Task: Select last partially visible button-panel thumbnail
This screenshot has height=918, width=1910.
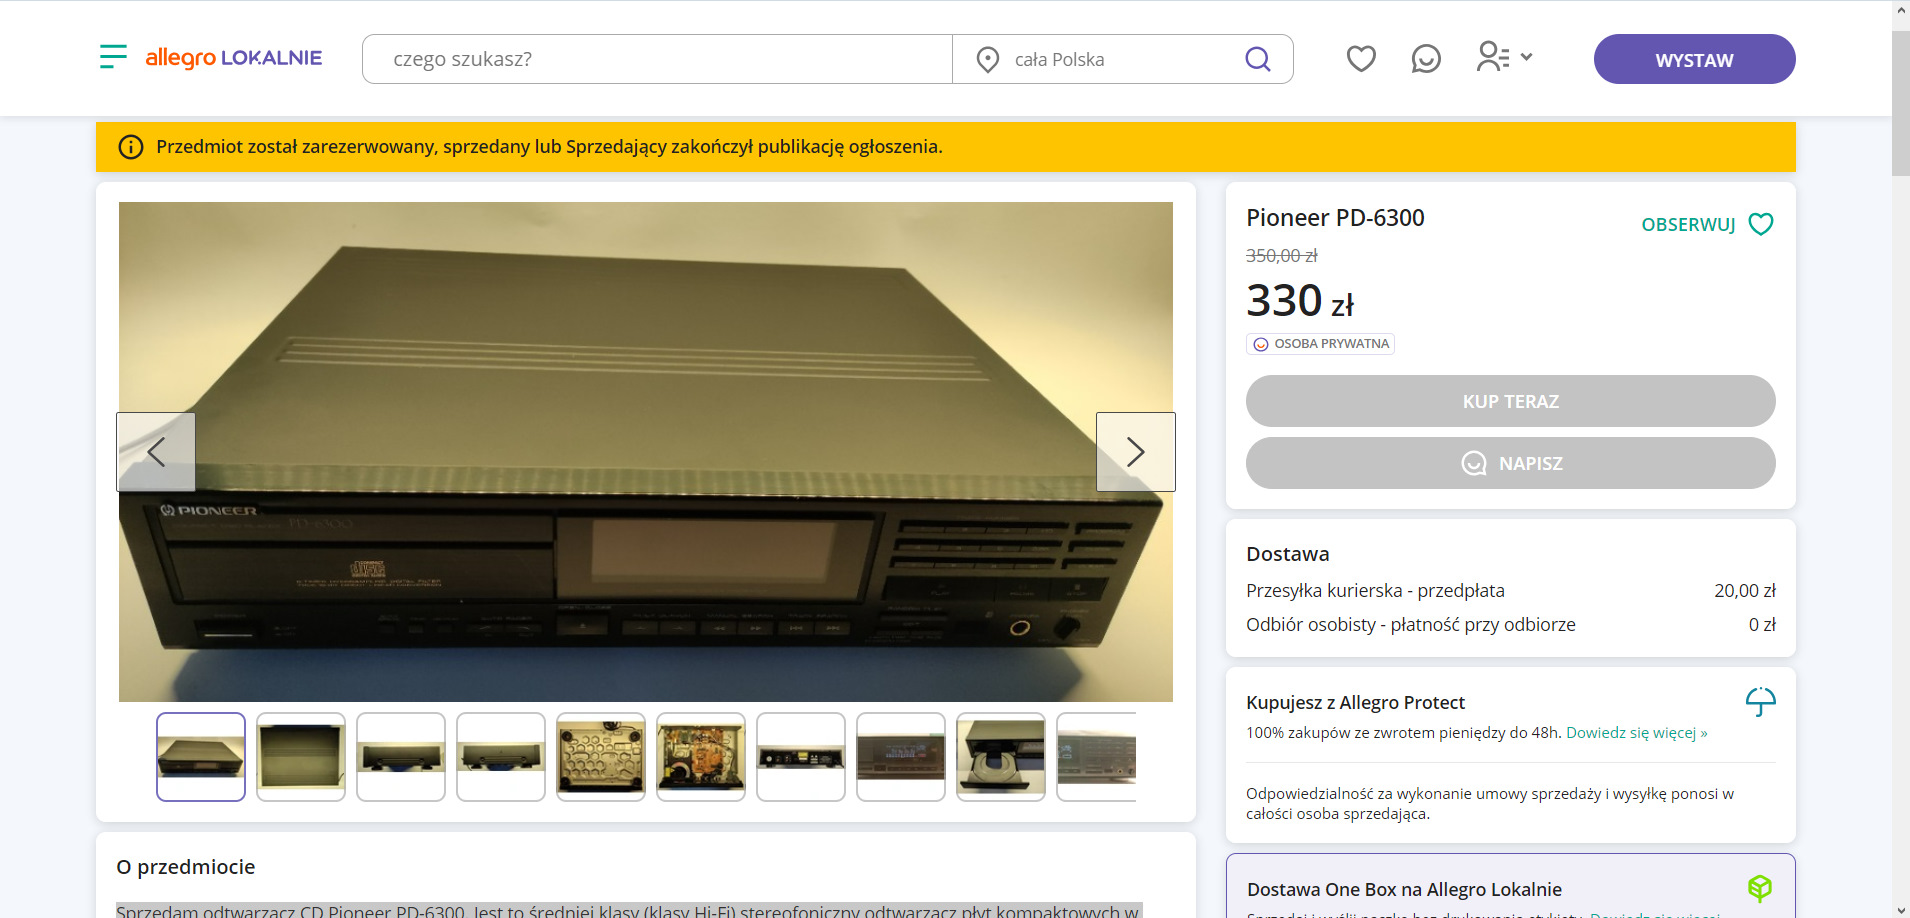Action: pos(1097,757)
